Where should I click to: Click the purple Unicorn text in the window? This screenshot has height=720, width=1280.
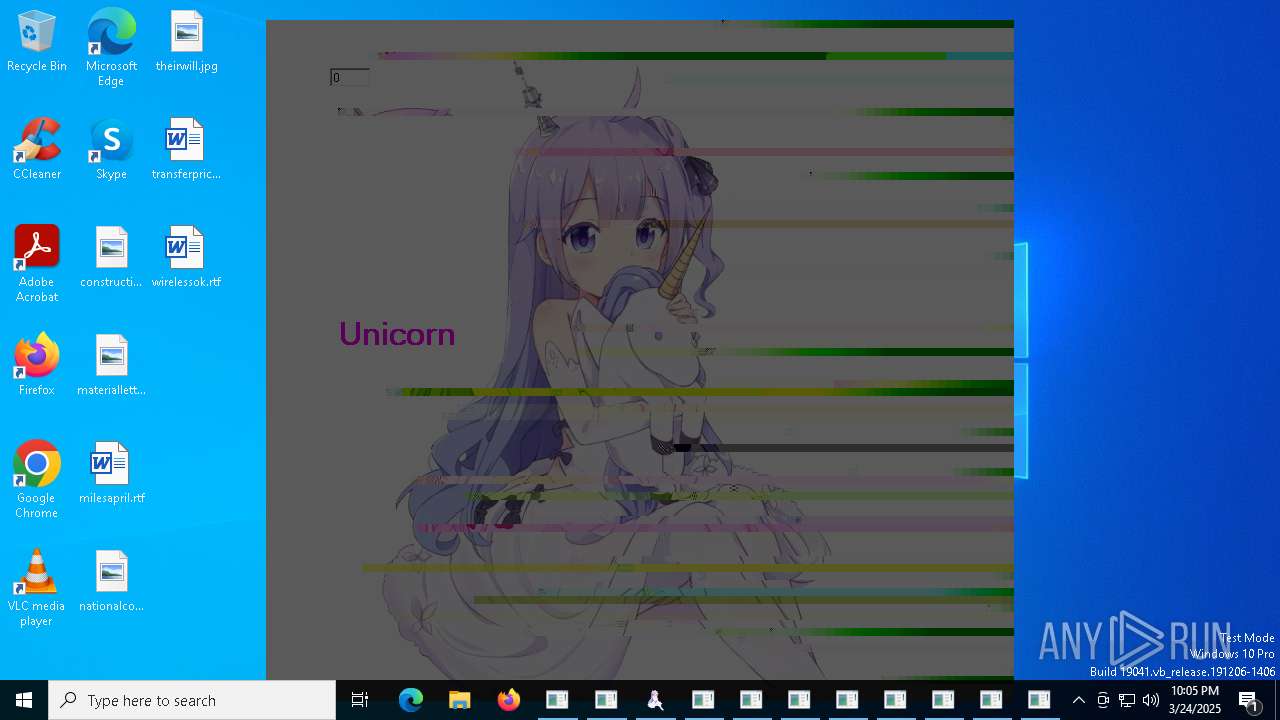click(x=397, y=334)
